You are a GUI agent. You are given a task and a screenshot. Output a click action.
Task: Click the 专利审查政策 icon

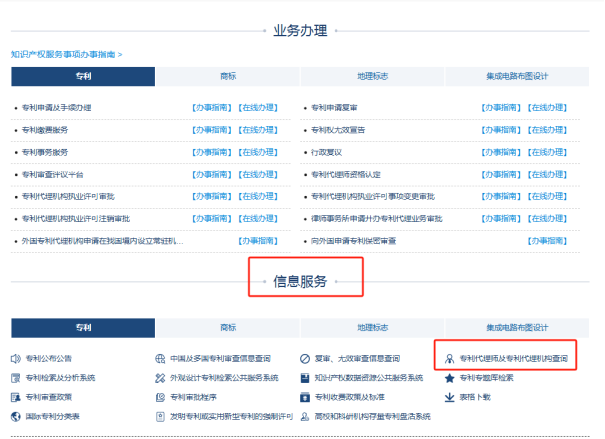click(x=16, y=397)
